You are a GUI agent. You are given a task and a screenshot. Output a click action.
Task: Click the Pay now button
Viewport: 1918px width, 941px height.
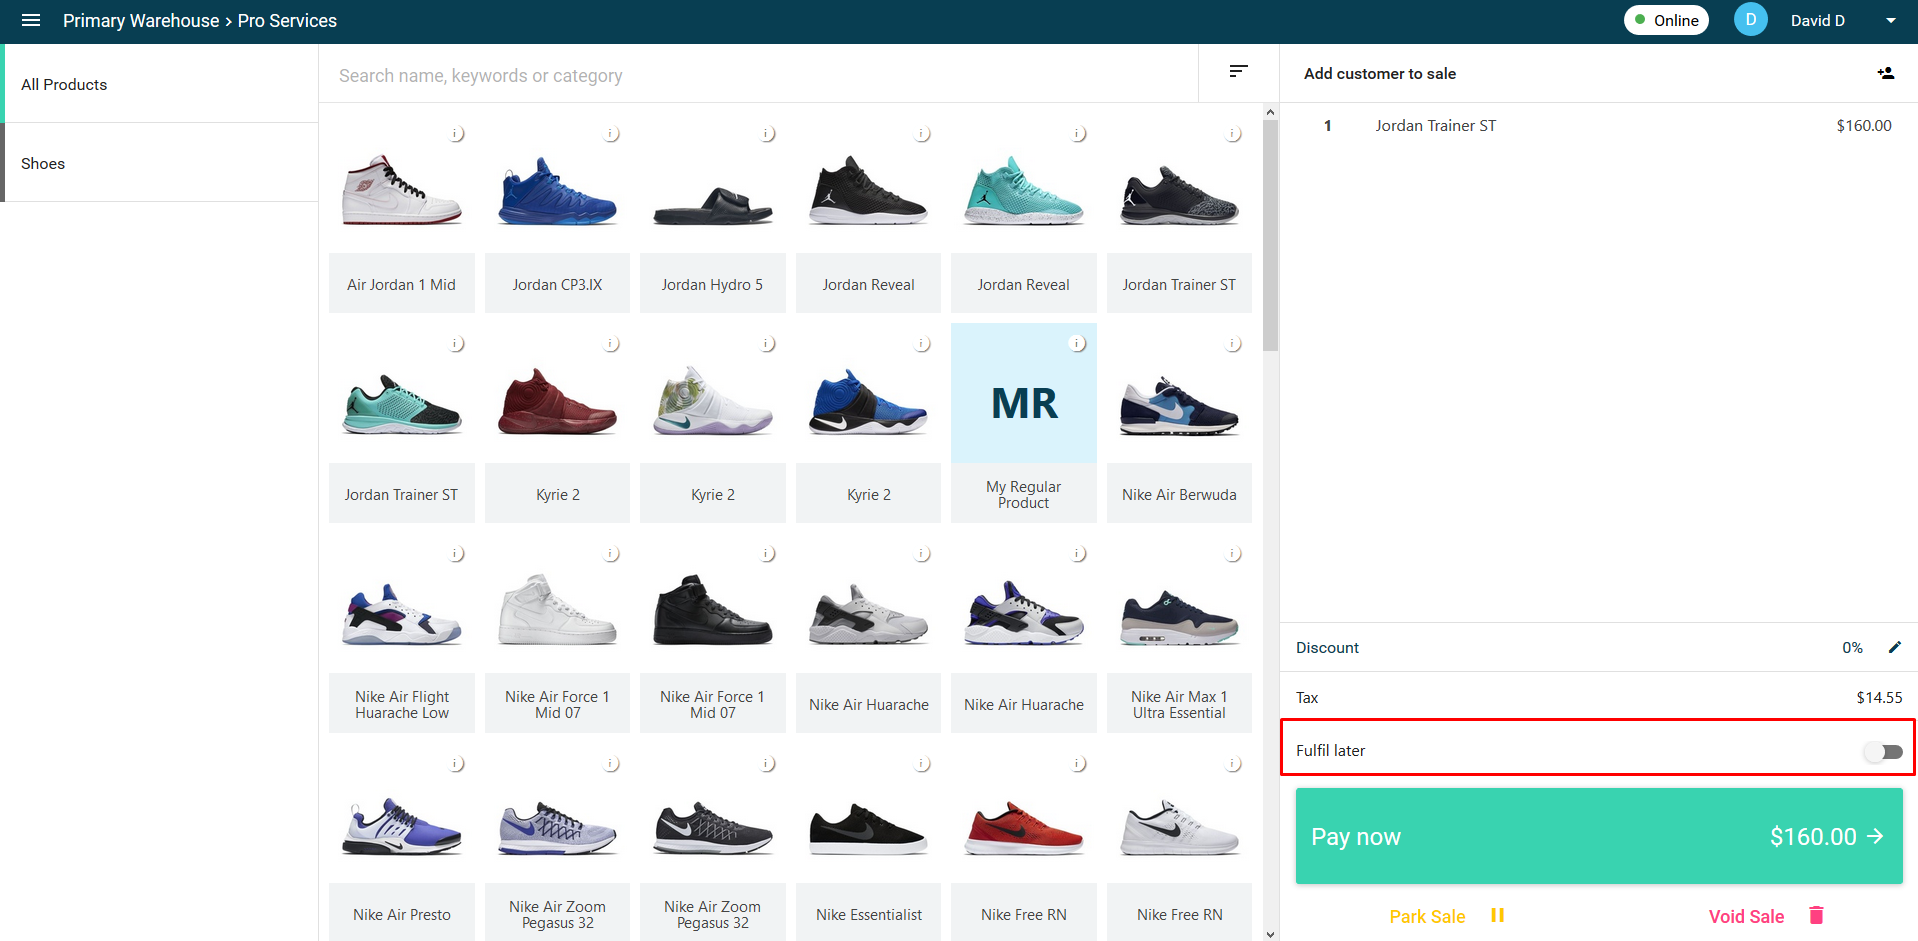[x=1599, y=836]
